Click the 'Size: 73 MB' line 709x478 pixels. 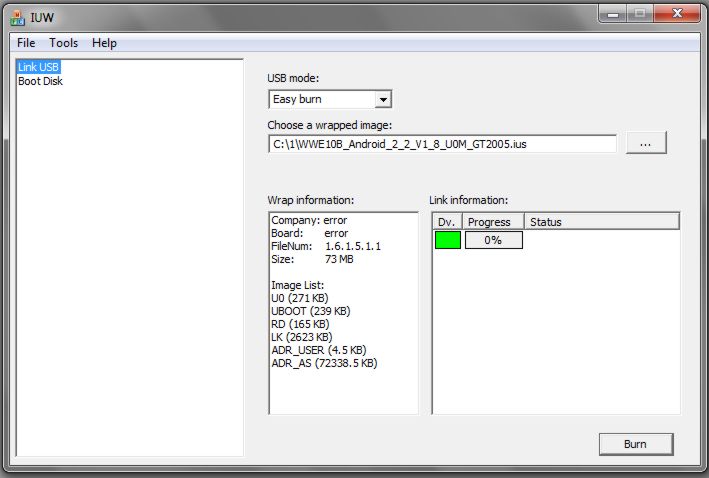pyautogui.click(x=312, y=260)
